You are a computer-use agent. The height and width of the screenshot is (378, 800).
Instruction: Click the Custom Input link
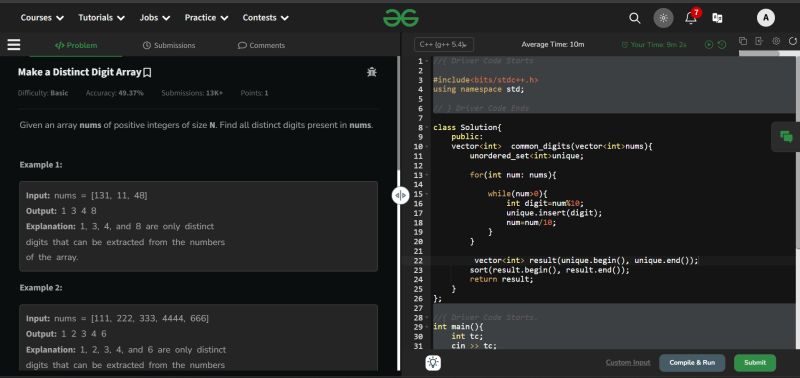(x=628, y=363)
